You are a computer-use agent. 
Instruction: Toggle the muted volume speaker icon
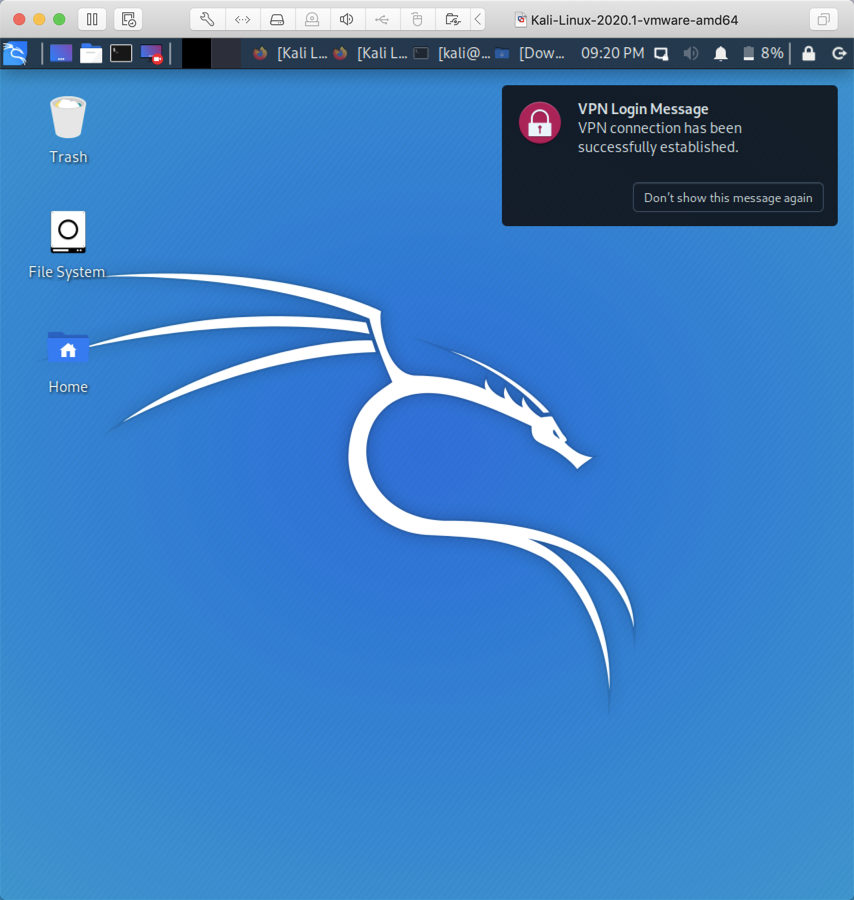(690, 54)
